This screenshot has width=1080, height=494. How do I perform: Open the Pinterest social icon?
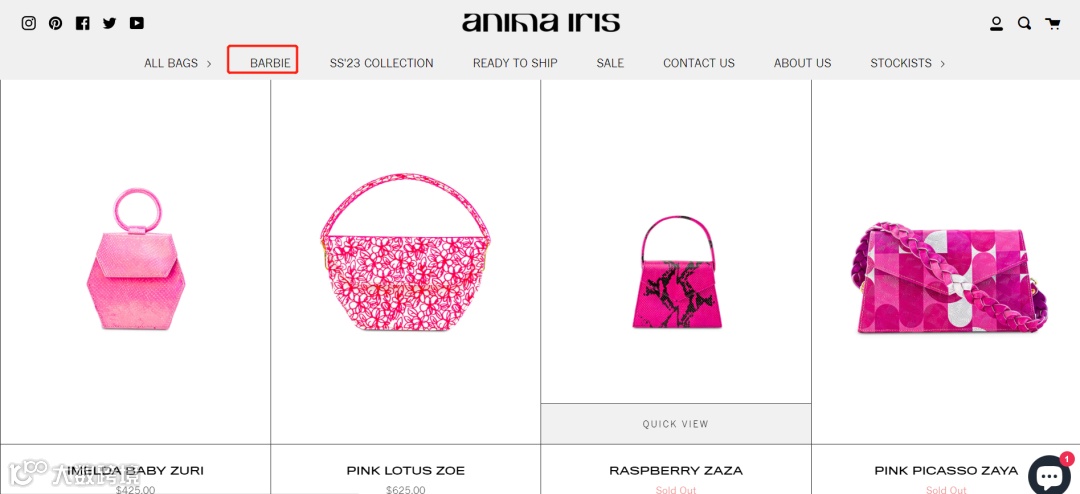pos(55,23)
